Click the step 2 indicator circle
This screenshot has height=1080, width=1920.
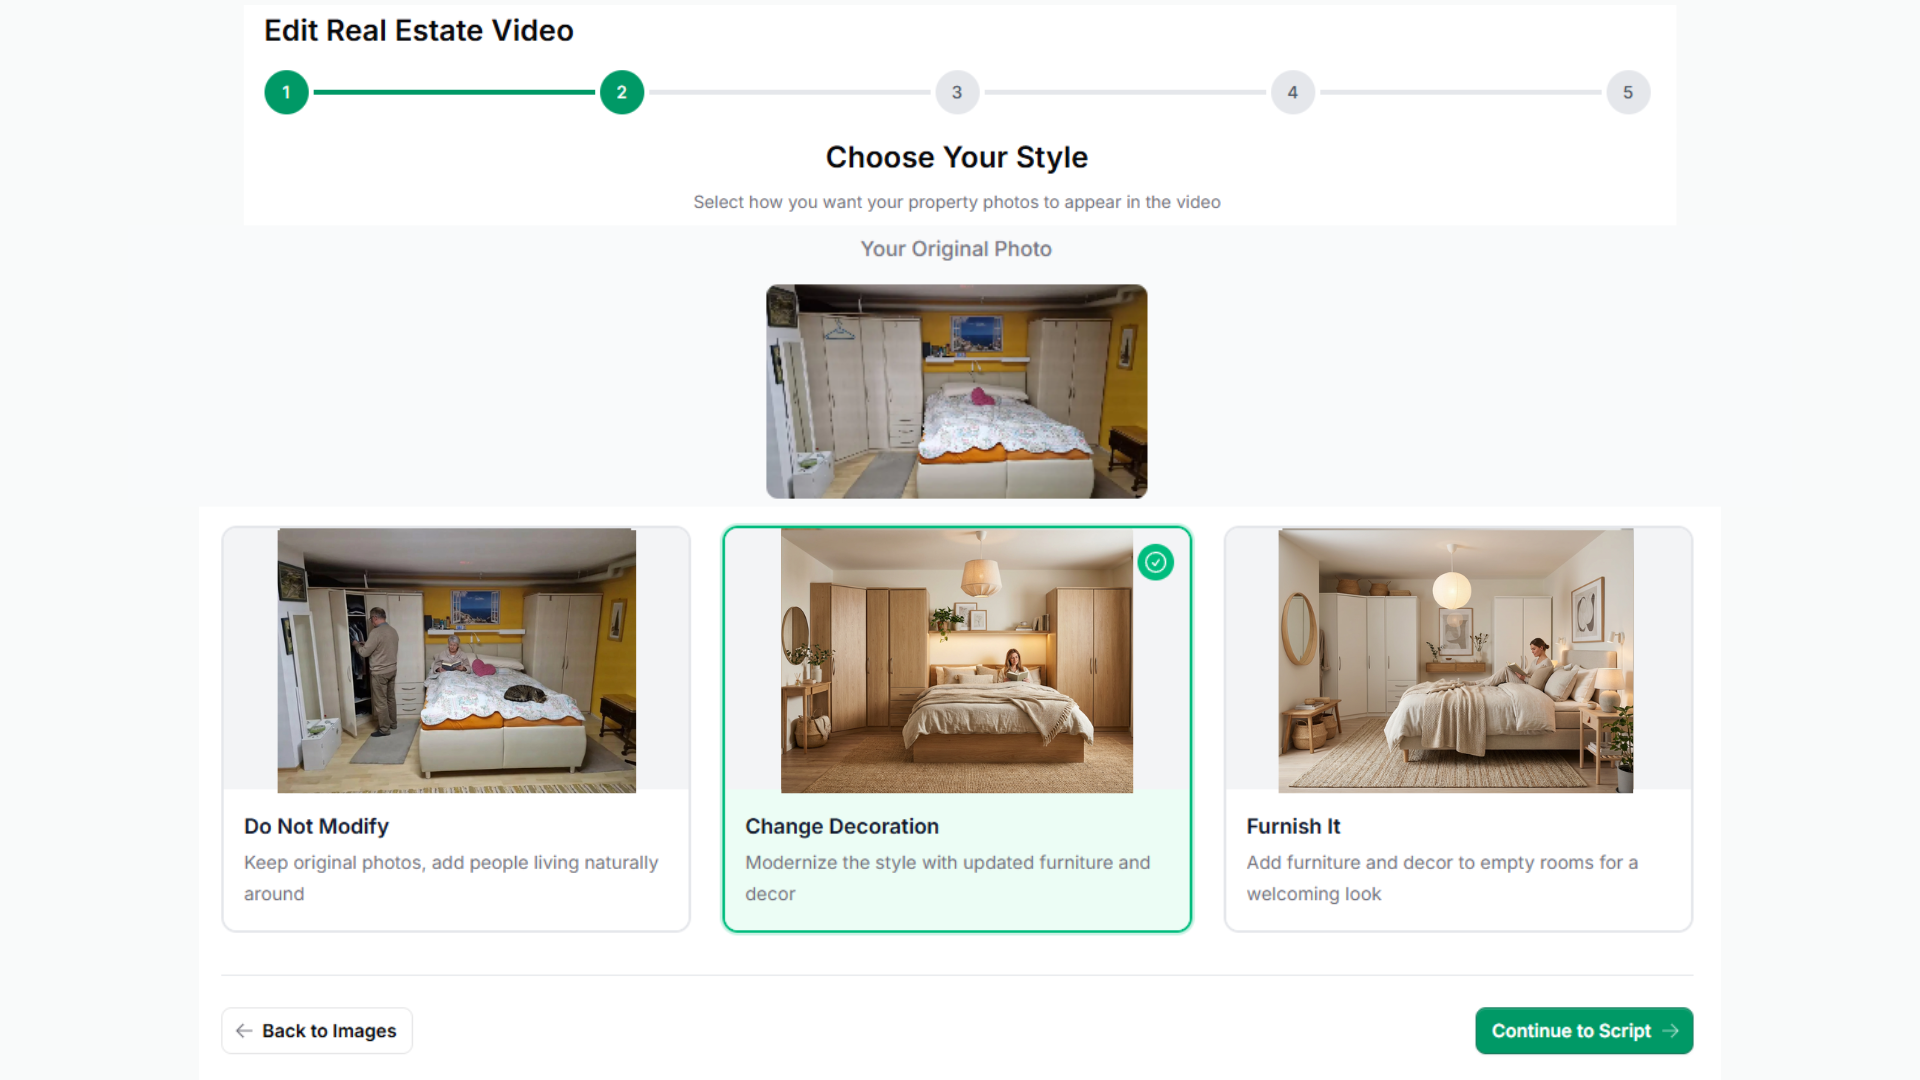[x=622, y=92]
